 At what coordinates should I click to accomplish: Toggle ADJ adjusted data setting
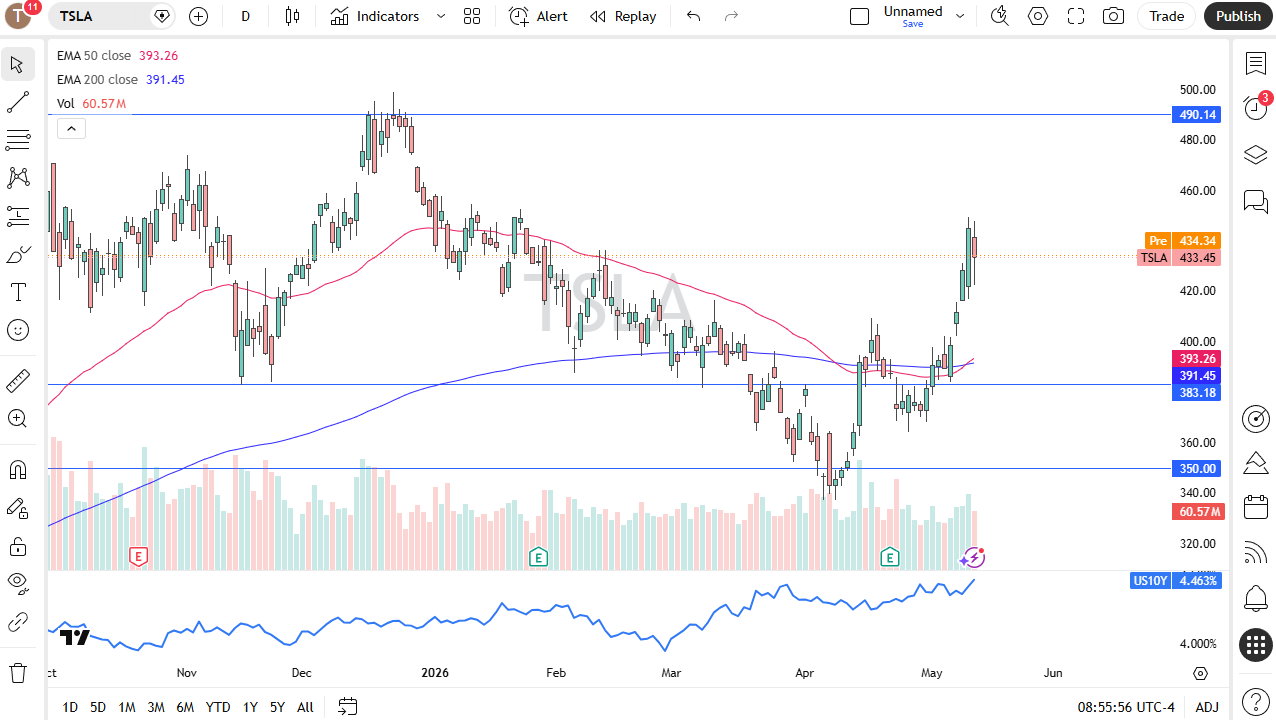1207,707
